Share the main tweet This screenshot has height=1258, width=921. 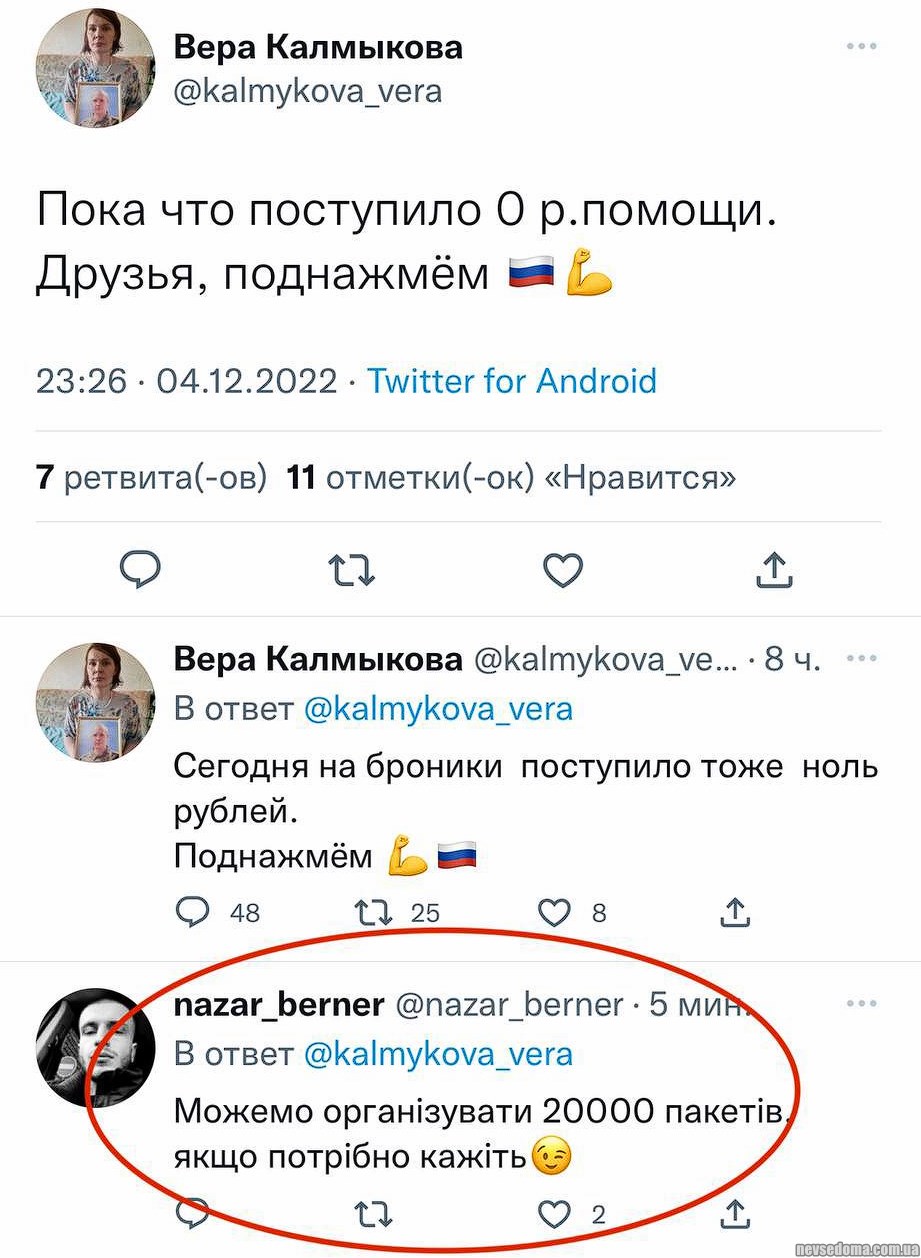click(772, 570)
